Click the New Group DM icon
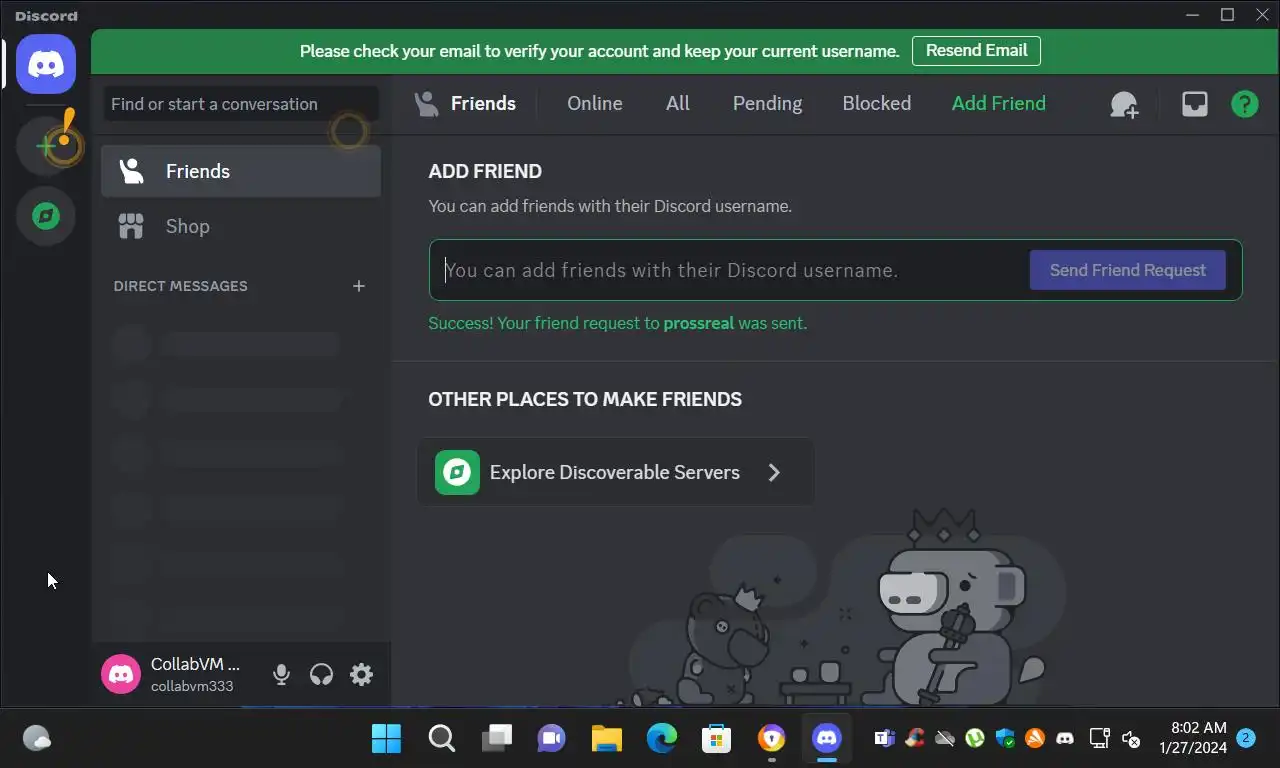 click(x=1124, y=104)
